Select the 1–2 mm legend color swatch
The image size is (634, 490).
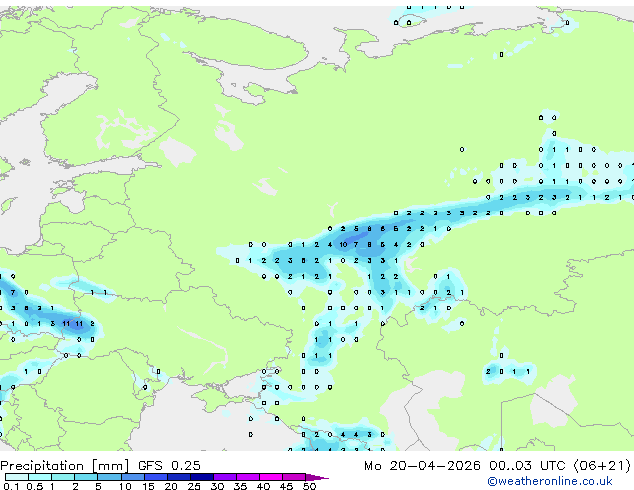(x=63, y=477)
